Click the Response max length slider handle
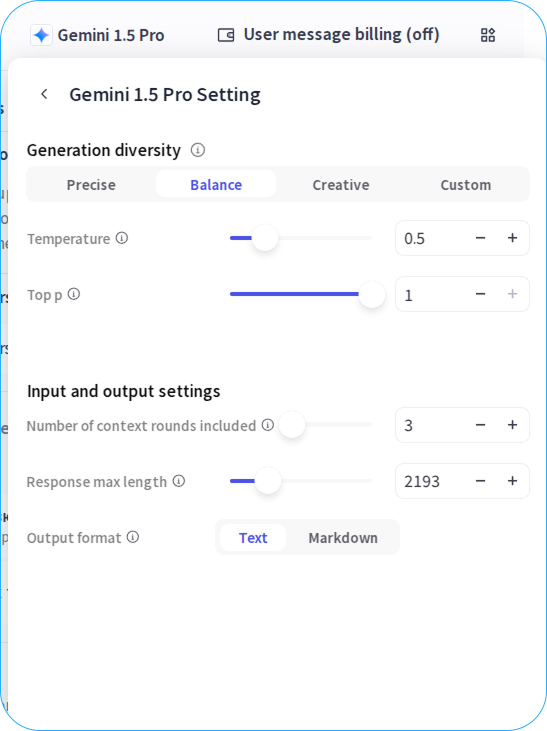 268,481
